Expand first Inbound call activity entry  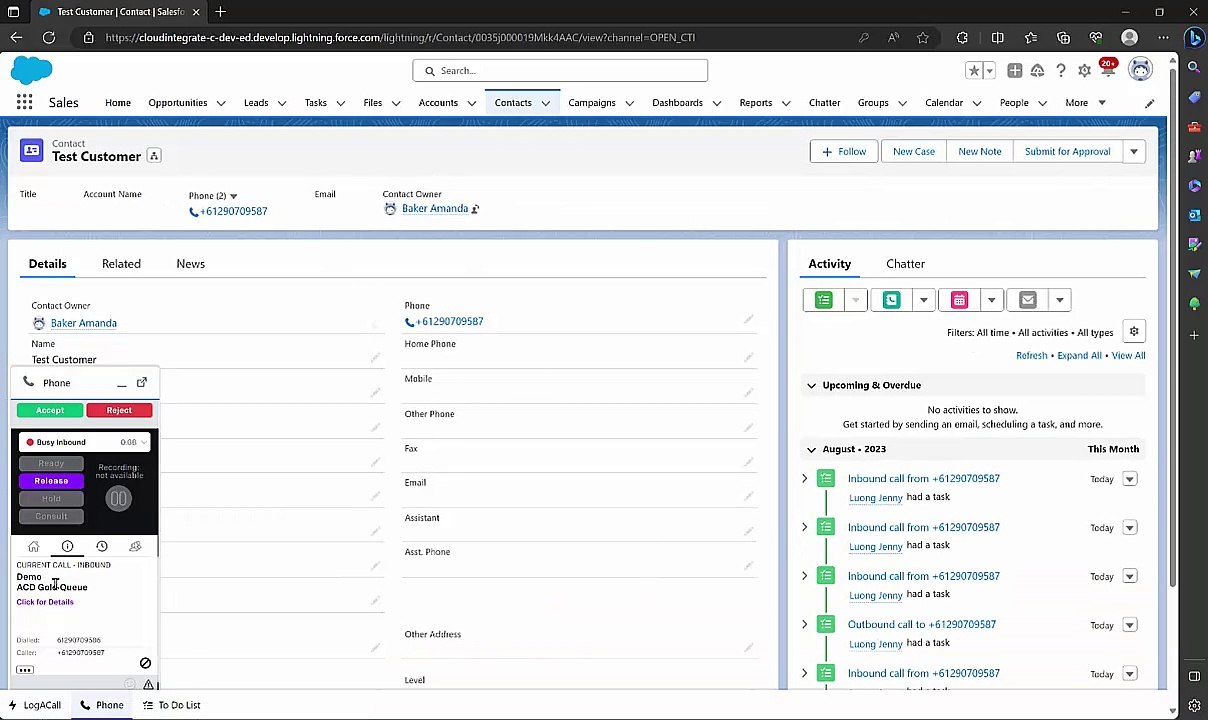click(804, 479)
